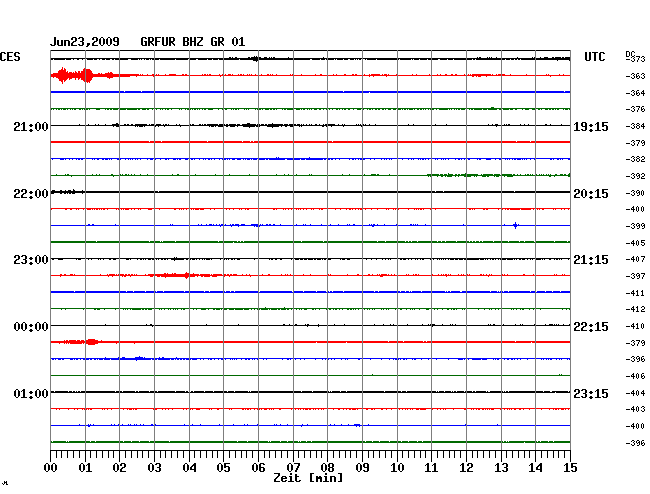
Task: Click minute label 08 on time axis
Action: [x=327, y=468]
